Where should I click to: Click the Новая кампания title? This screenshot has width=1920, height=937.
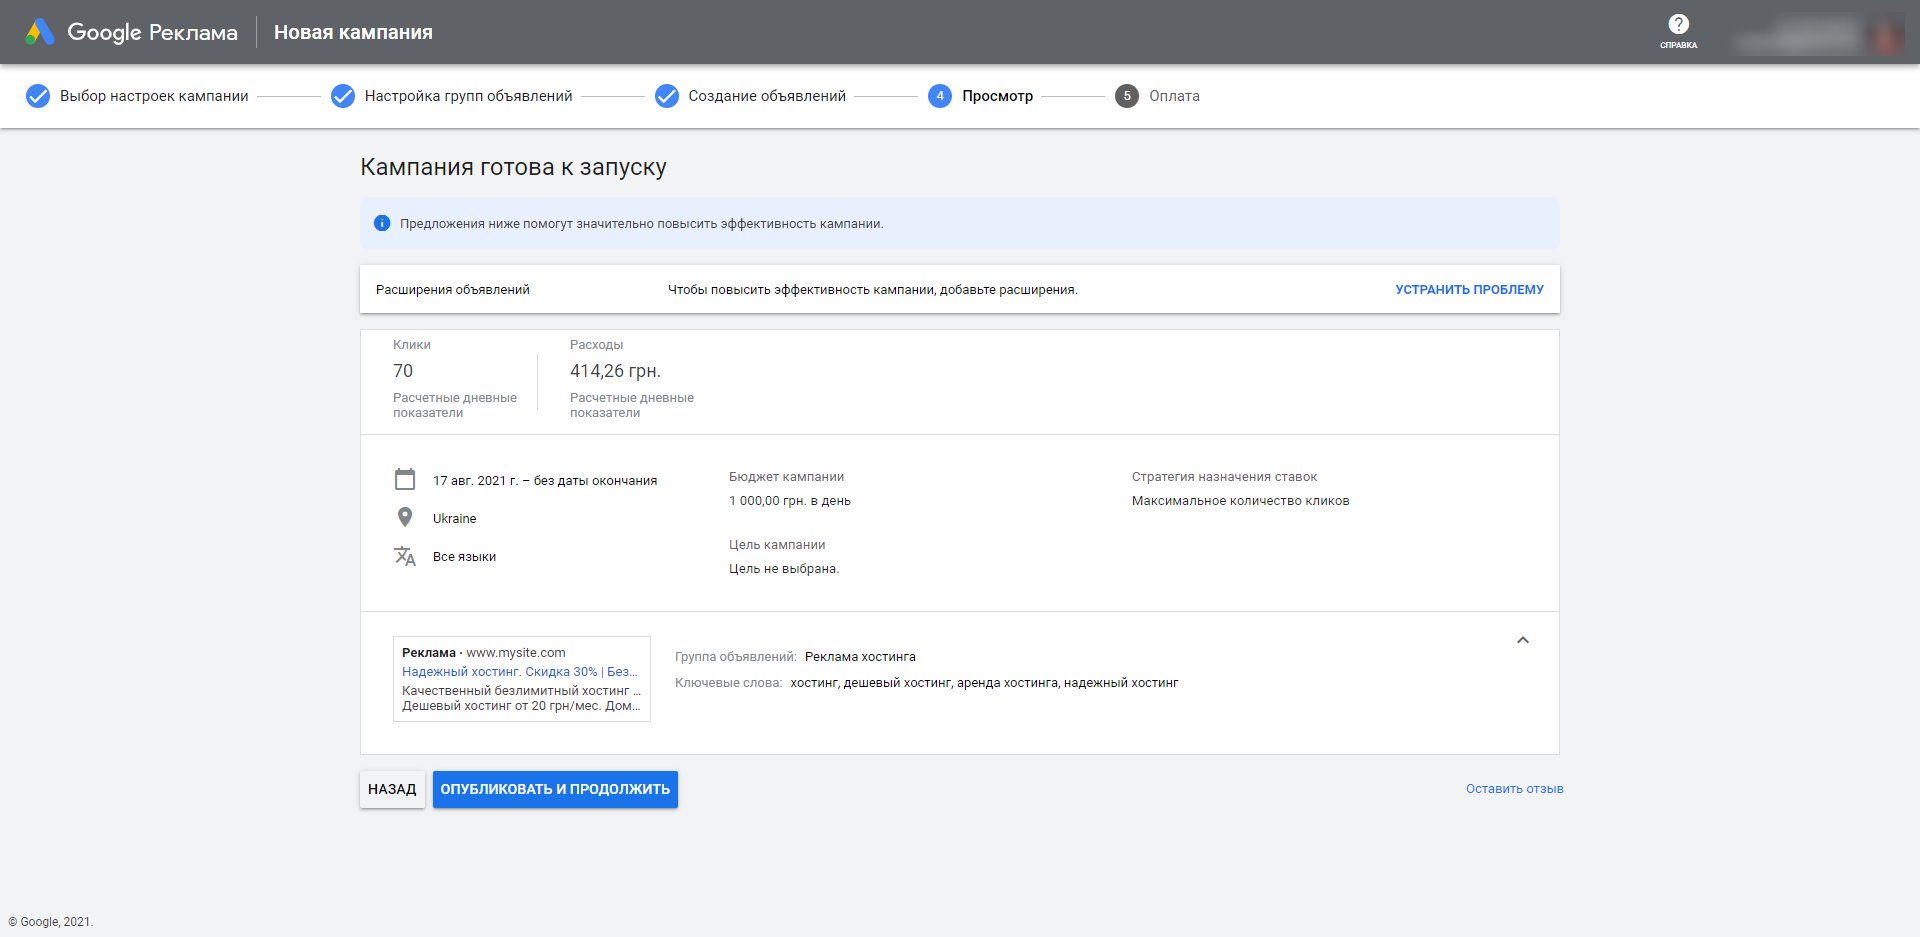click(353, 32)
